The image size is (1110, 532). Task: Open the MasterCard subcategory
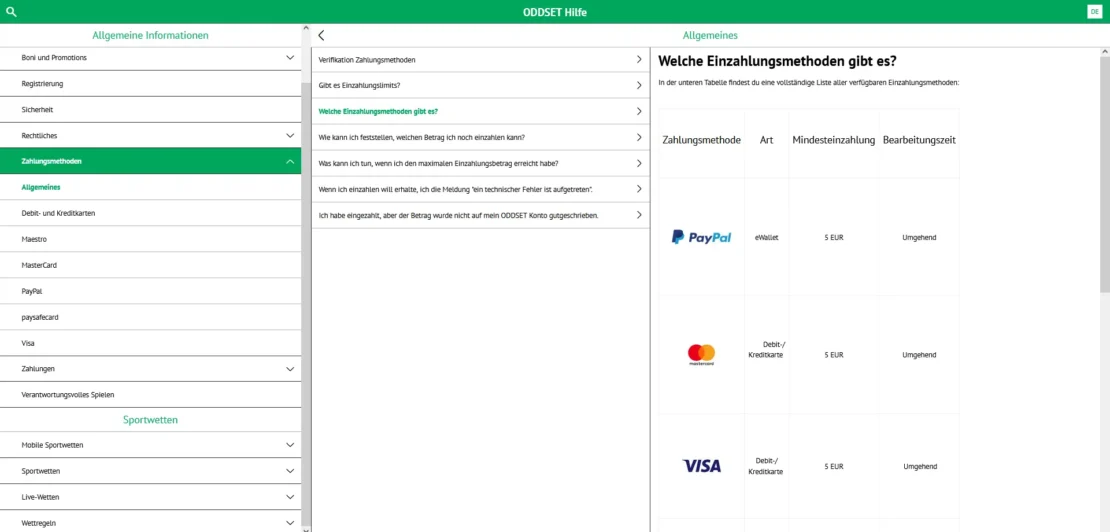150,265
